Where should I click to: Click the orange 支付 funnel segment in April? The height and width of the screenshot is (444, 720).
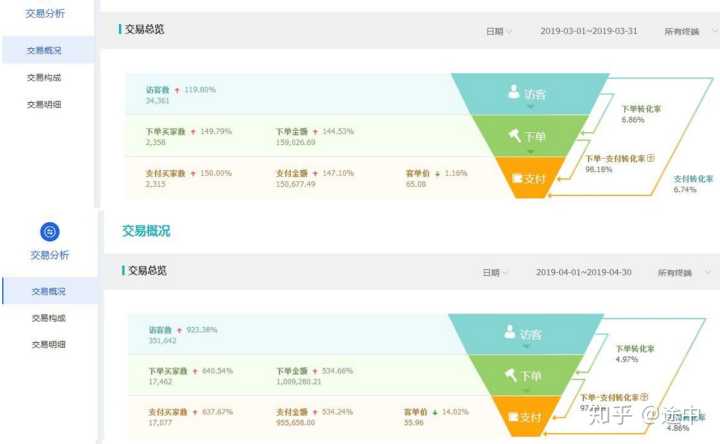tap(525, 416)
